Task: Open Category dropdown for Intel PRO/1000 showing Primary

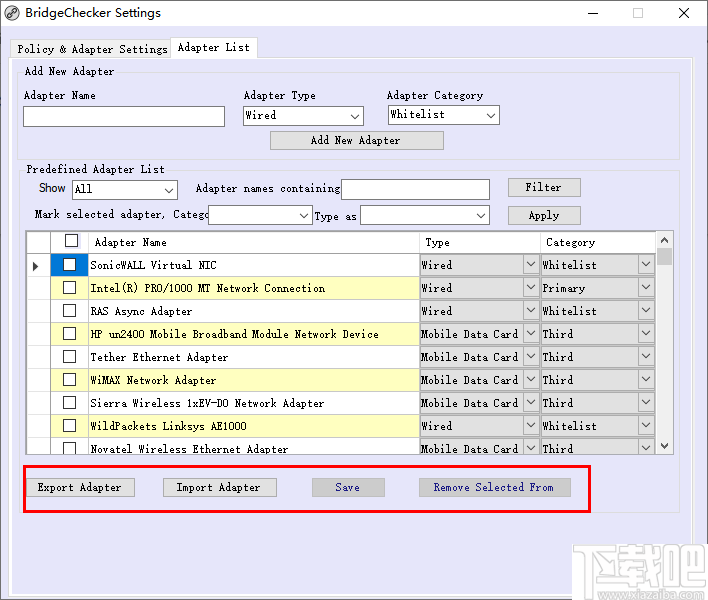Action: coord(646,288)
